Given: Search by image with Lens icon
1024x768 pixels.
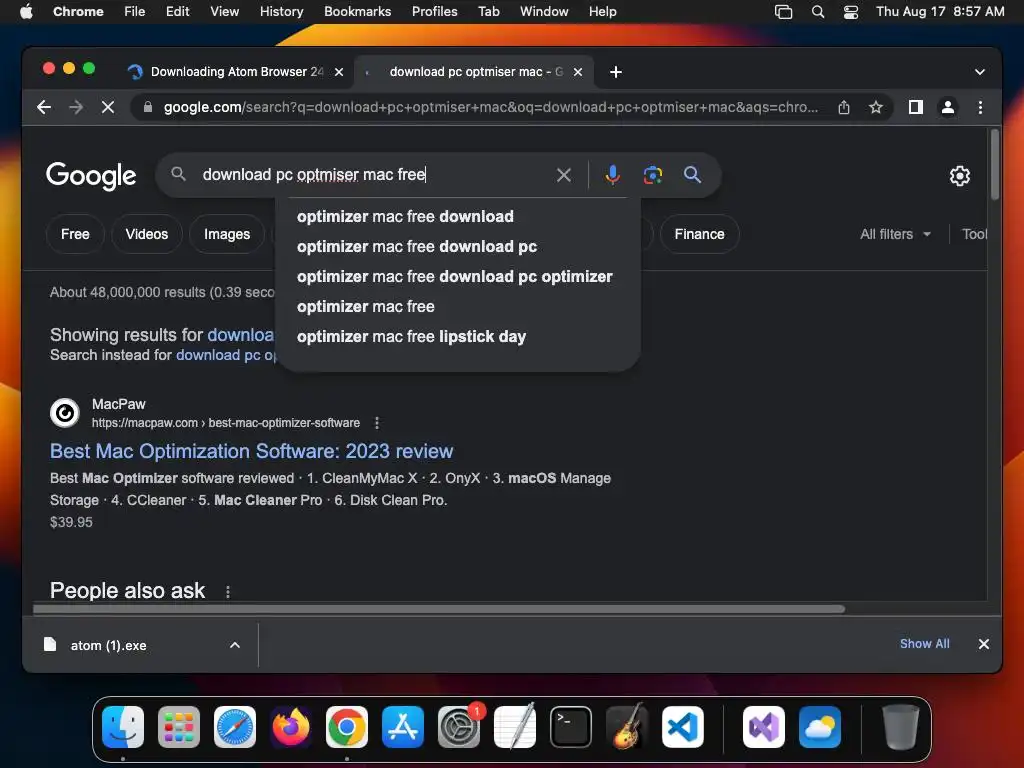Looking at the screenshot, I should [x=652, y=175].
